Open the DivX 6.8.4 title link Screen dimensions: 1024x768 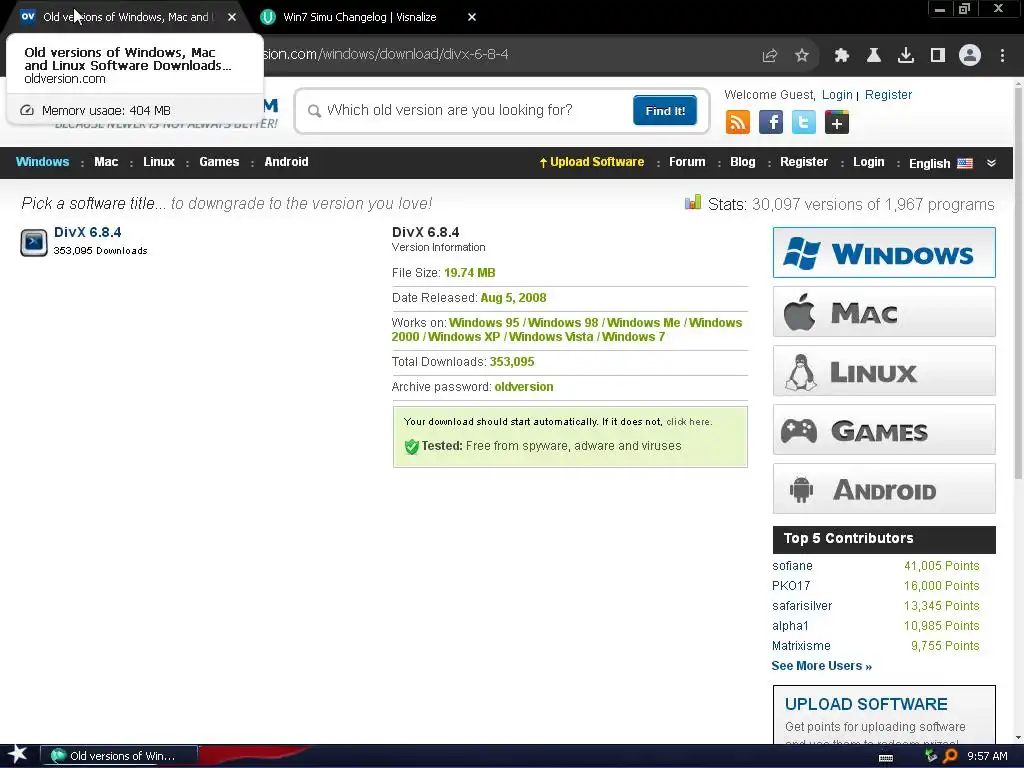(88, 232)
